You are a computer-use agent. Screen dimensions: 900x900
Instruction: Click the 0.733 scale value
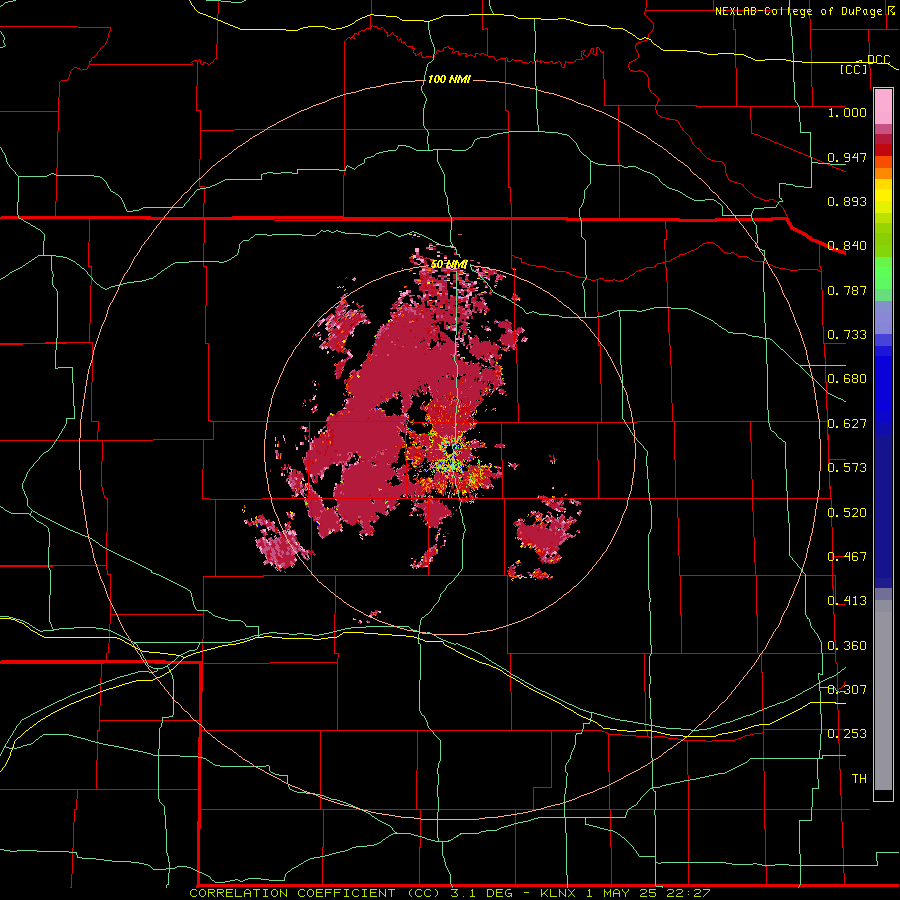click(847, 335)
